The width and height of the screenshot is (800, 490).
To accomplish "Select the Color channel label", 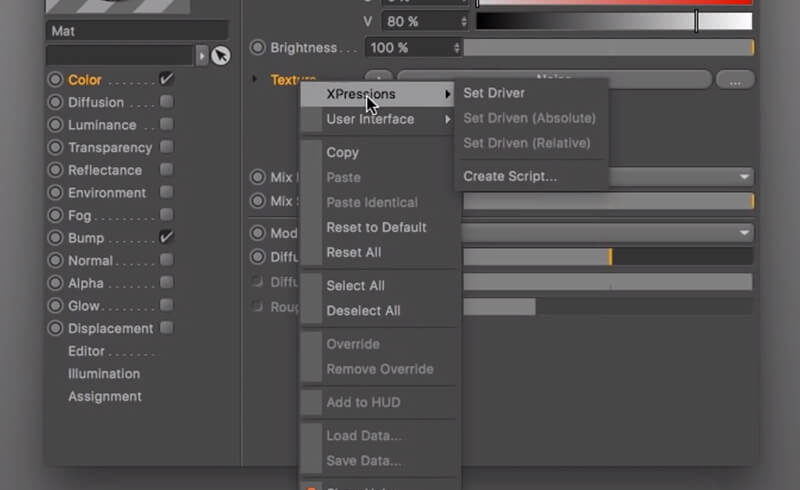I will click(x=85, y=80).
